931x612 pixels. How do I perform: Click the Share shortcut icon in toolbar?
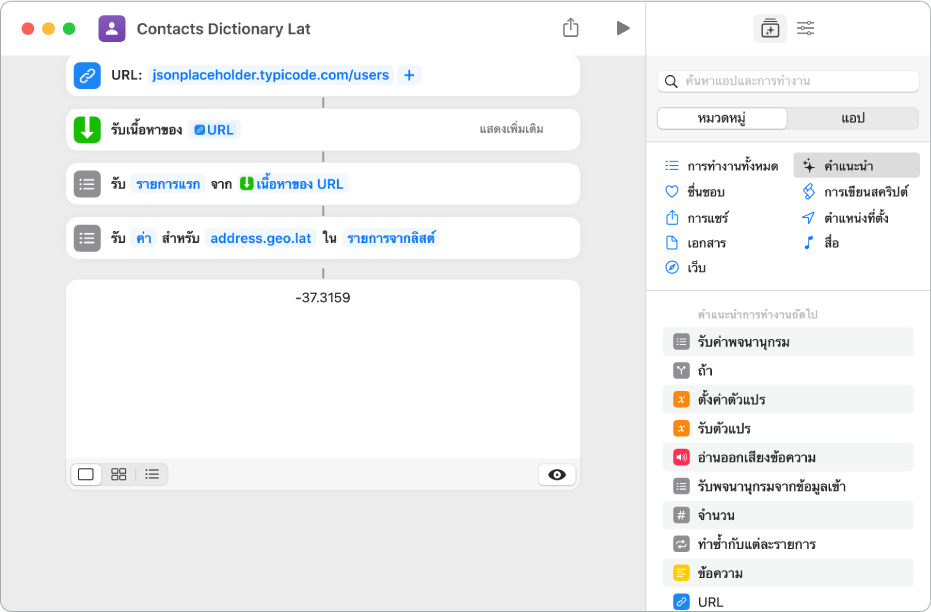(x=571, y=28)
